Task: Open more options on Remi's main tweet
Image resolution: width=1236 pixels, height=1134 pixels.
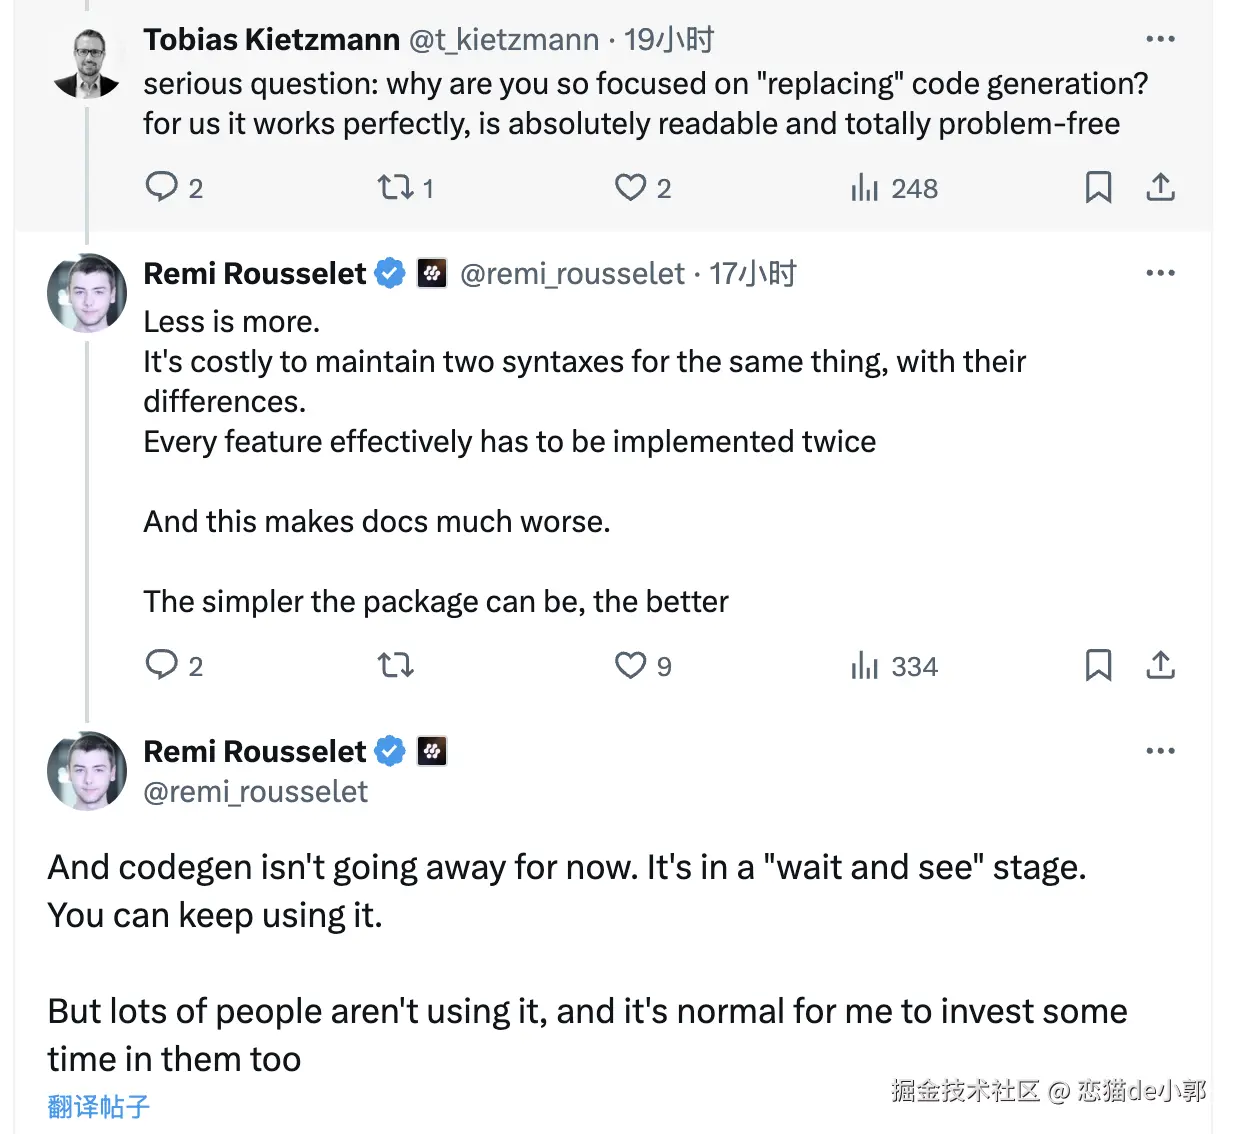Action: click(1160, 751)
